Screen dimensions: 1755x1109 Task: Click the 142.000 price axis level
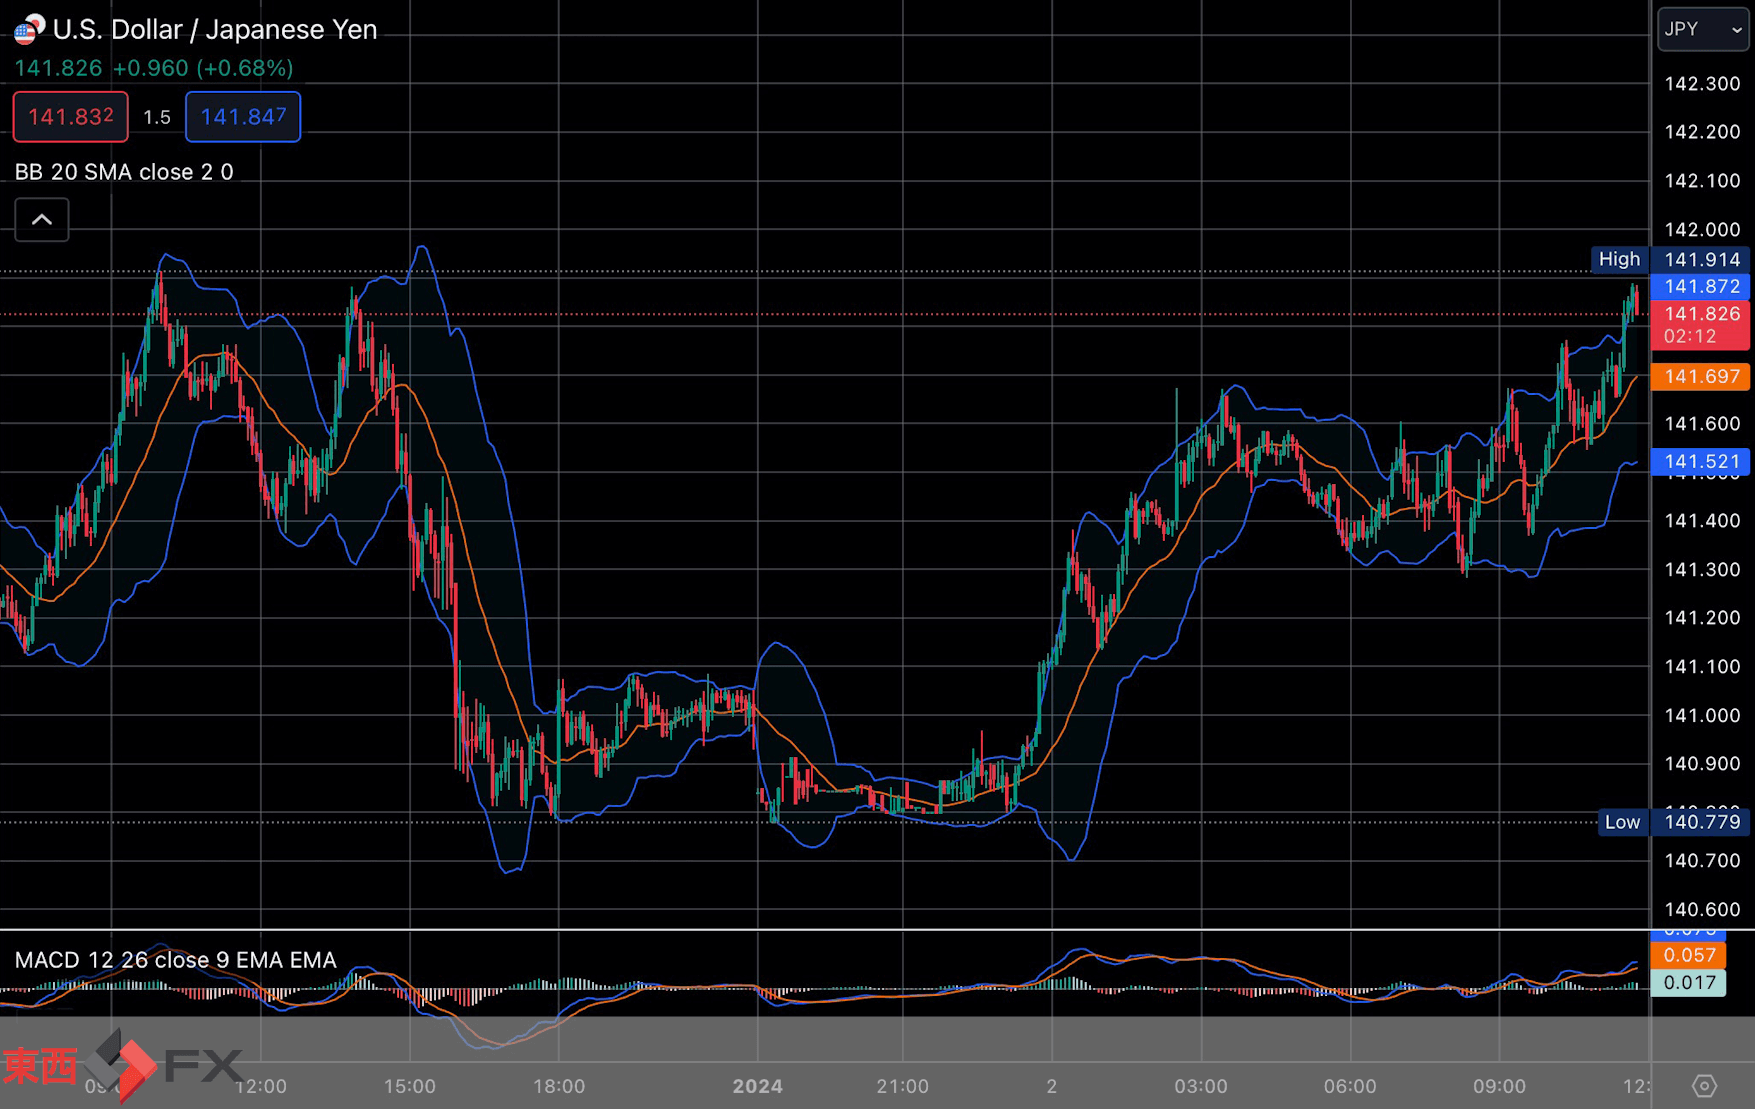pyautogui.click(x=1702, y=230)
